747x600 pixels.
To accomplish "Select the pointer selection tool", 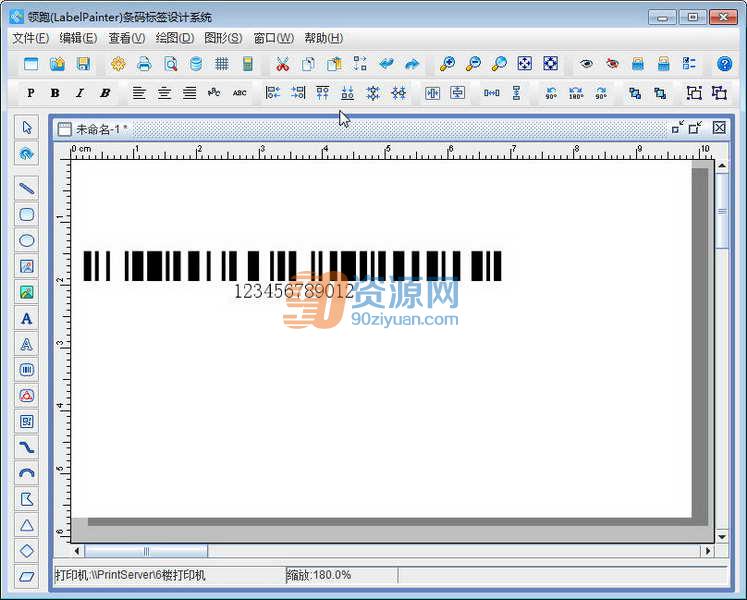I will 27,128.
